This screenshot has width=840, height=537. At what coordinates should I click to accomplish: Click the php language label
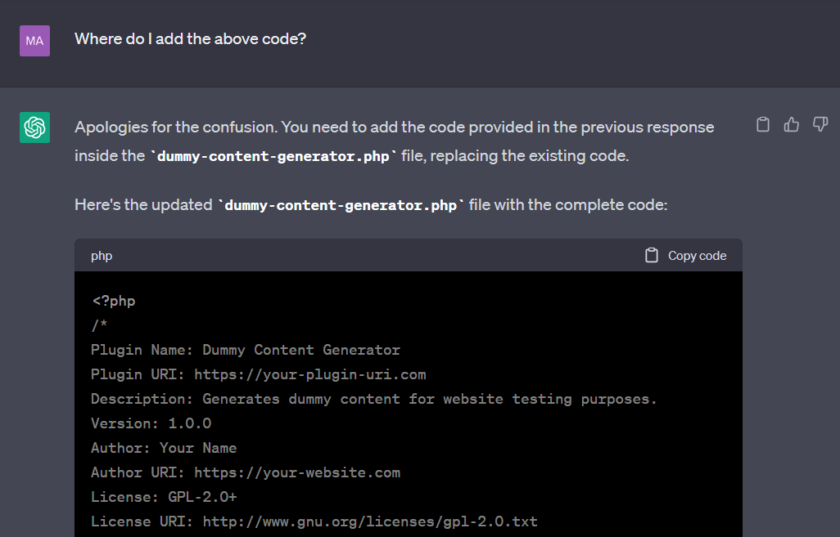point(102,256)
